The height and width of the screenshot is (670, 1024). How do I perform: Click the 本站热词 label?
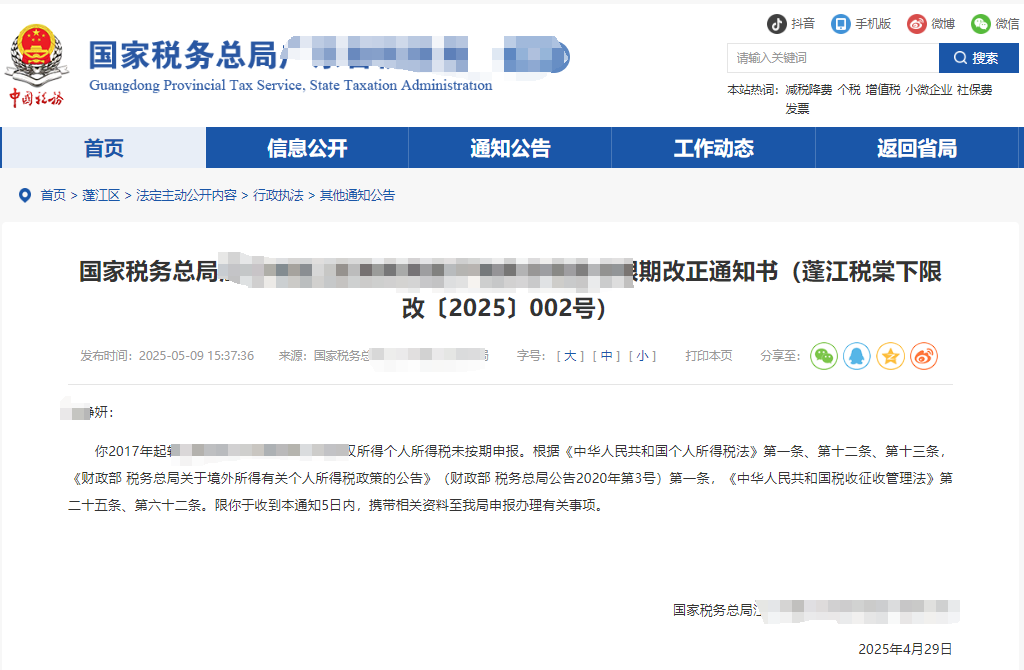coord(752,89)
